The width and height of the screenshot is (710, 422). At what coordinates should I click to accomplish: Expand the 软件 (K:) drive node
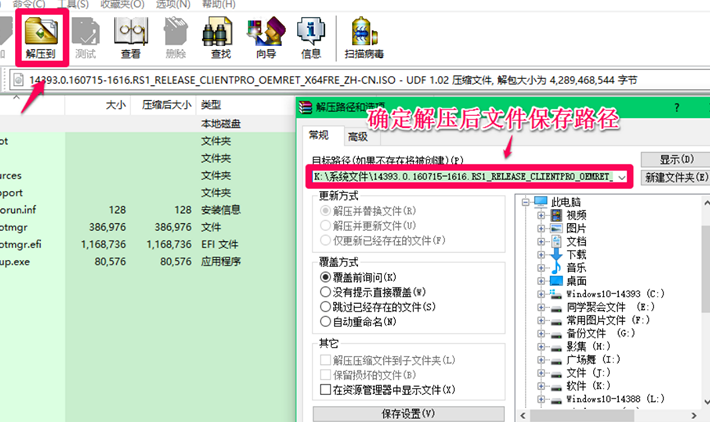point(541,385)
